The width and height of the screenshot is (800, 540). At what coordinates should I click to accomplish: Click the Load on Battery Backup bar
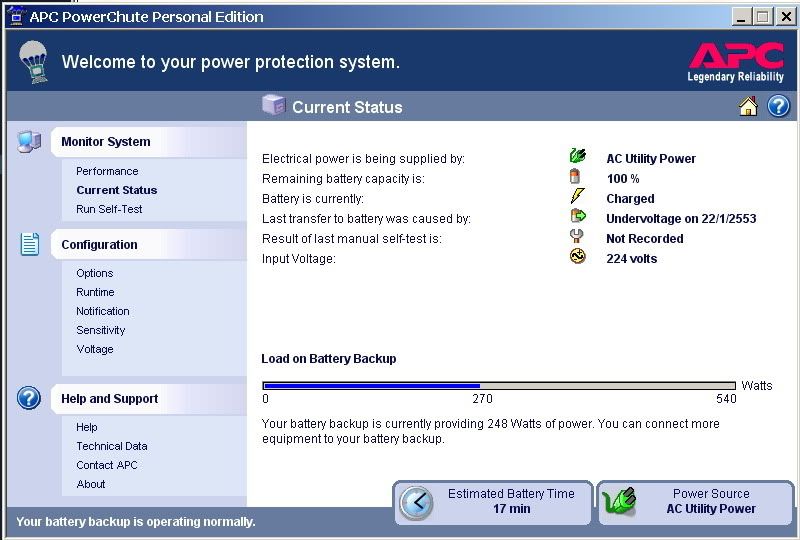click(499, 385)
